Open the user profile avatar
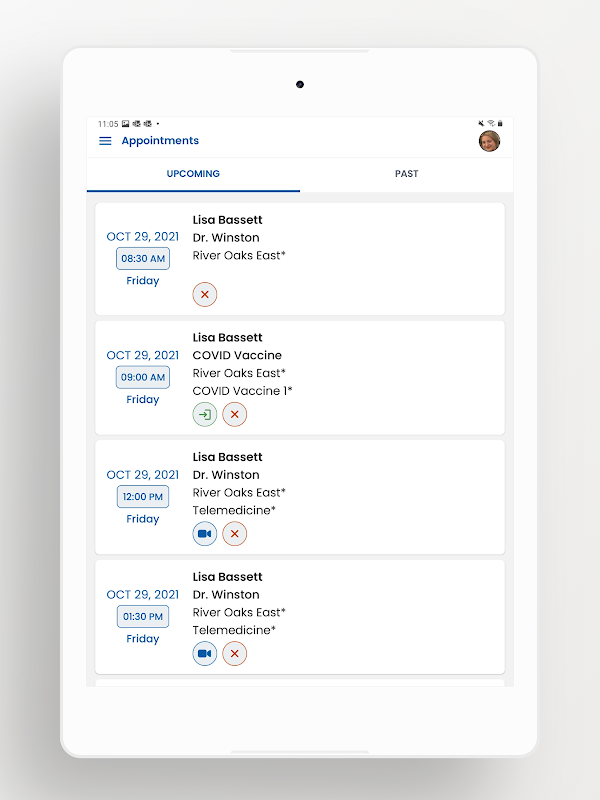 point(489,141)
